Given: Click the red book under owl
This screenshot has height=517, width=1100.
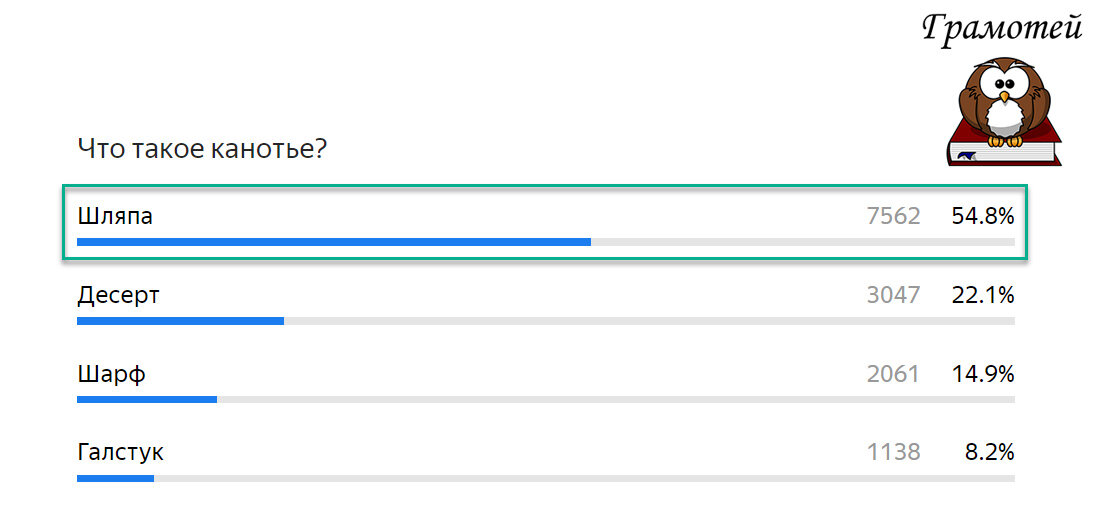Looking at the screenshot, I should click(1005, 146).
